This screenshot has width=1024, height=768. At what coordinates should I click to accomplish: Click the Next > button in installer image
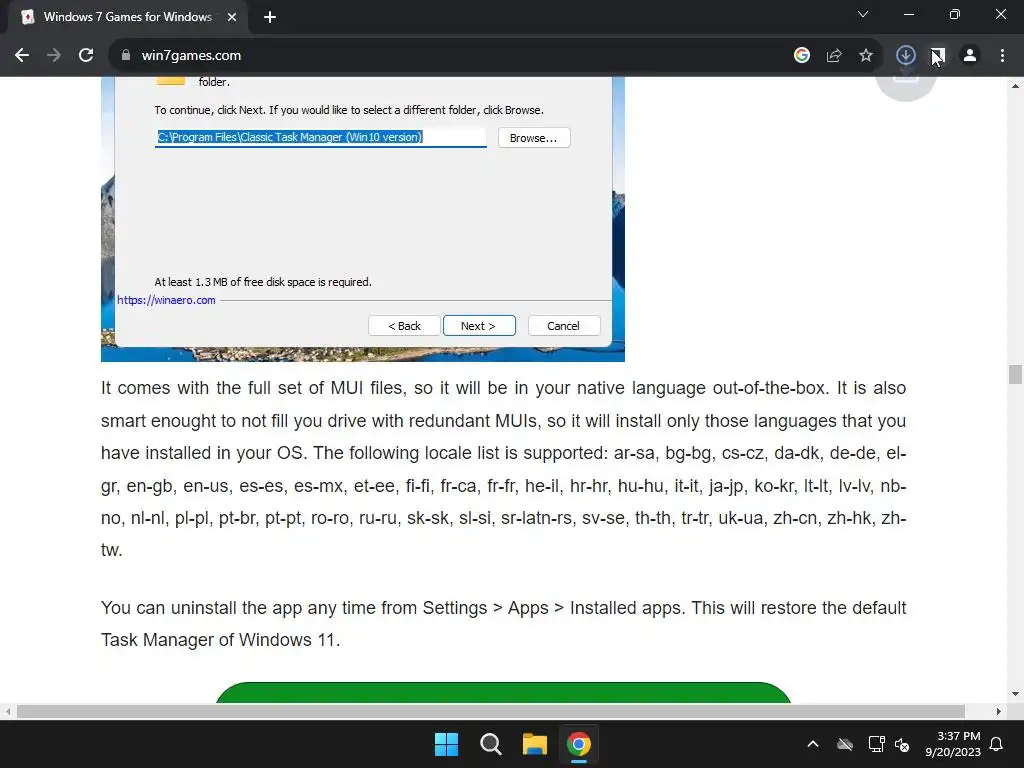coord(479,326)
